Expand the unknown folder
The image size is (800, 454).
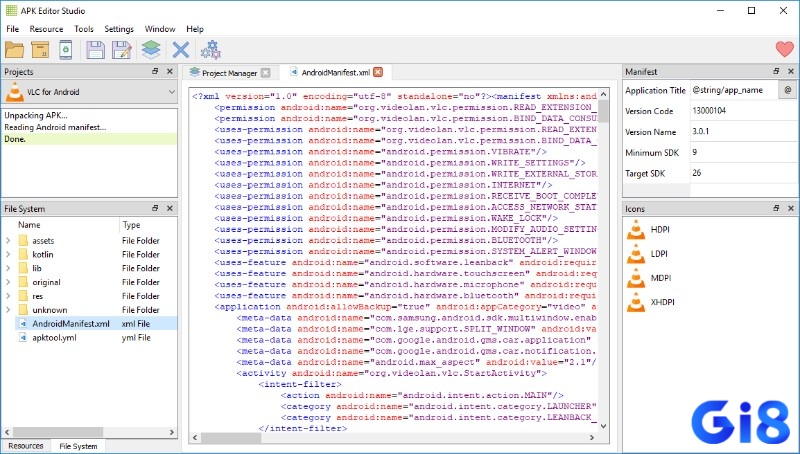pos(8,310)
